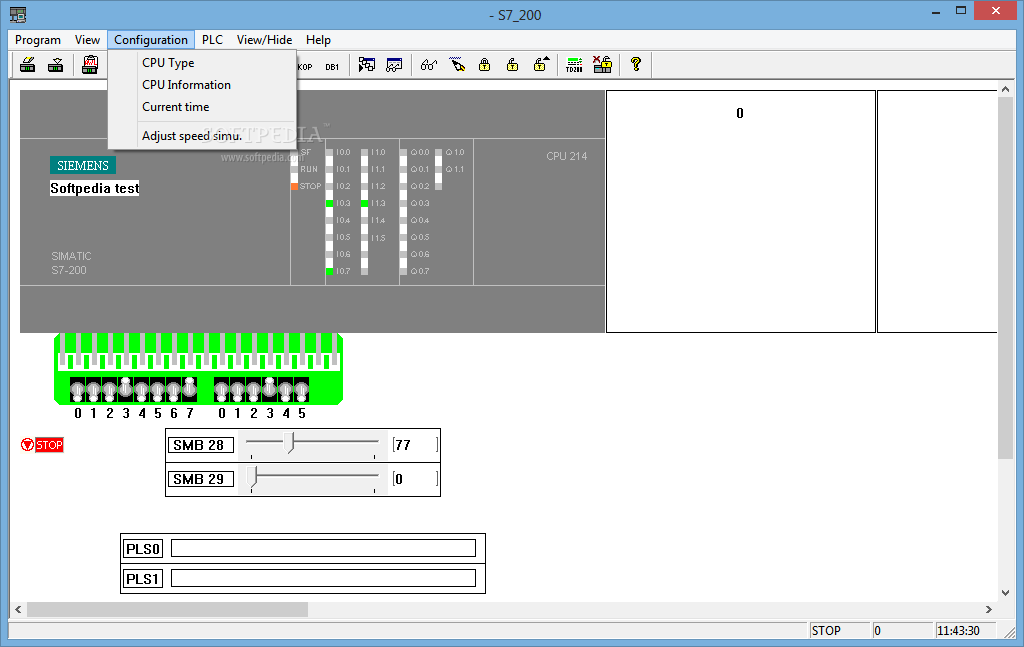Click the closed padlock force icon
The width and height of the screenshot is (1024, 647).
pos(485,65)
